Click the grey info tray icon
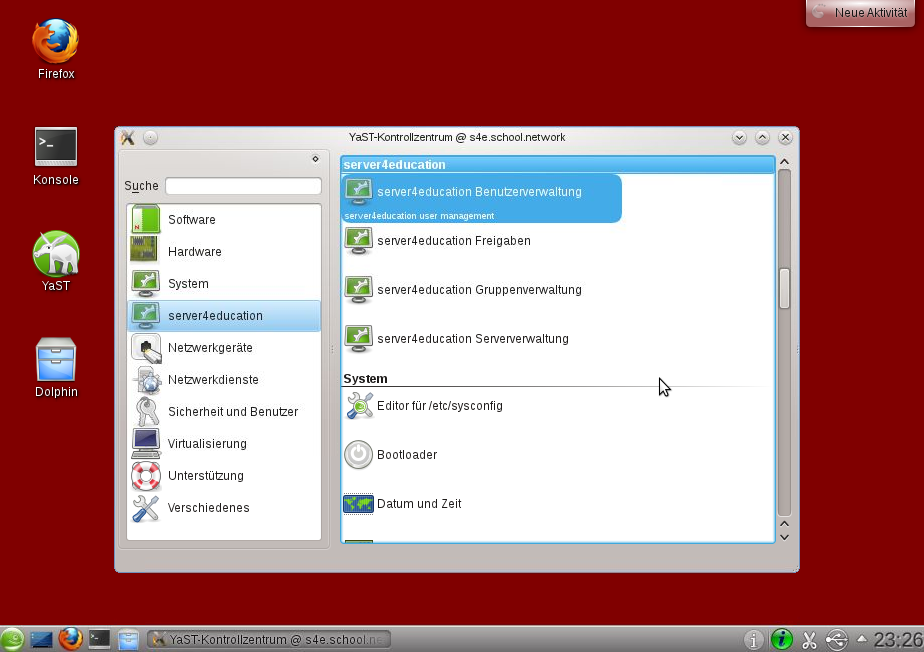The image size is (924, 652). [x=754, y=639]
